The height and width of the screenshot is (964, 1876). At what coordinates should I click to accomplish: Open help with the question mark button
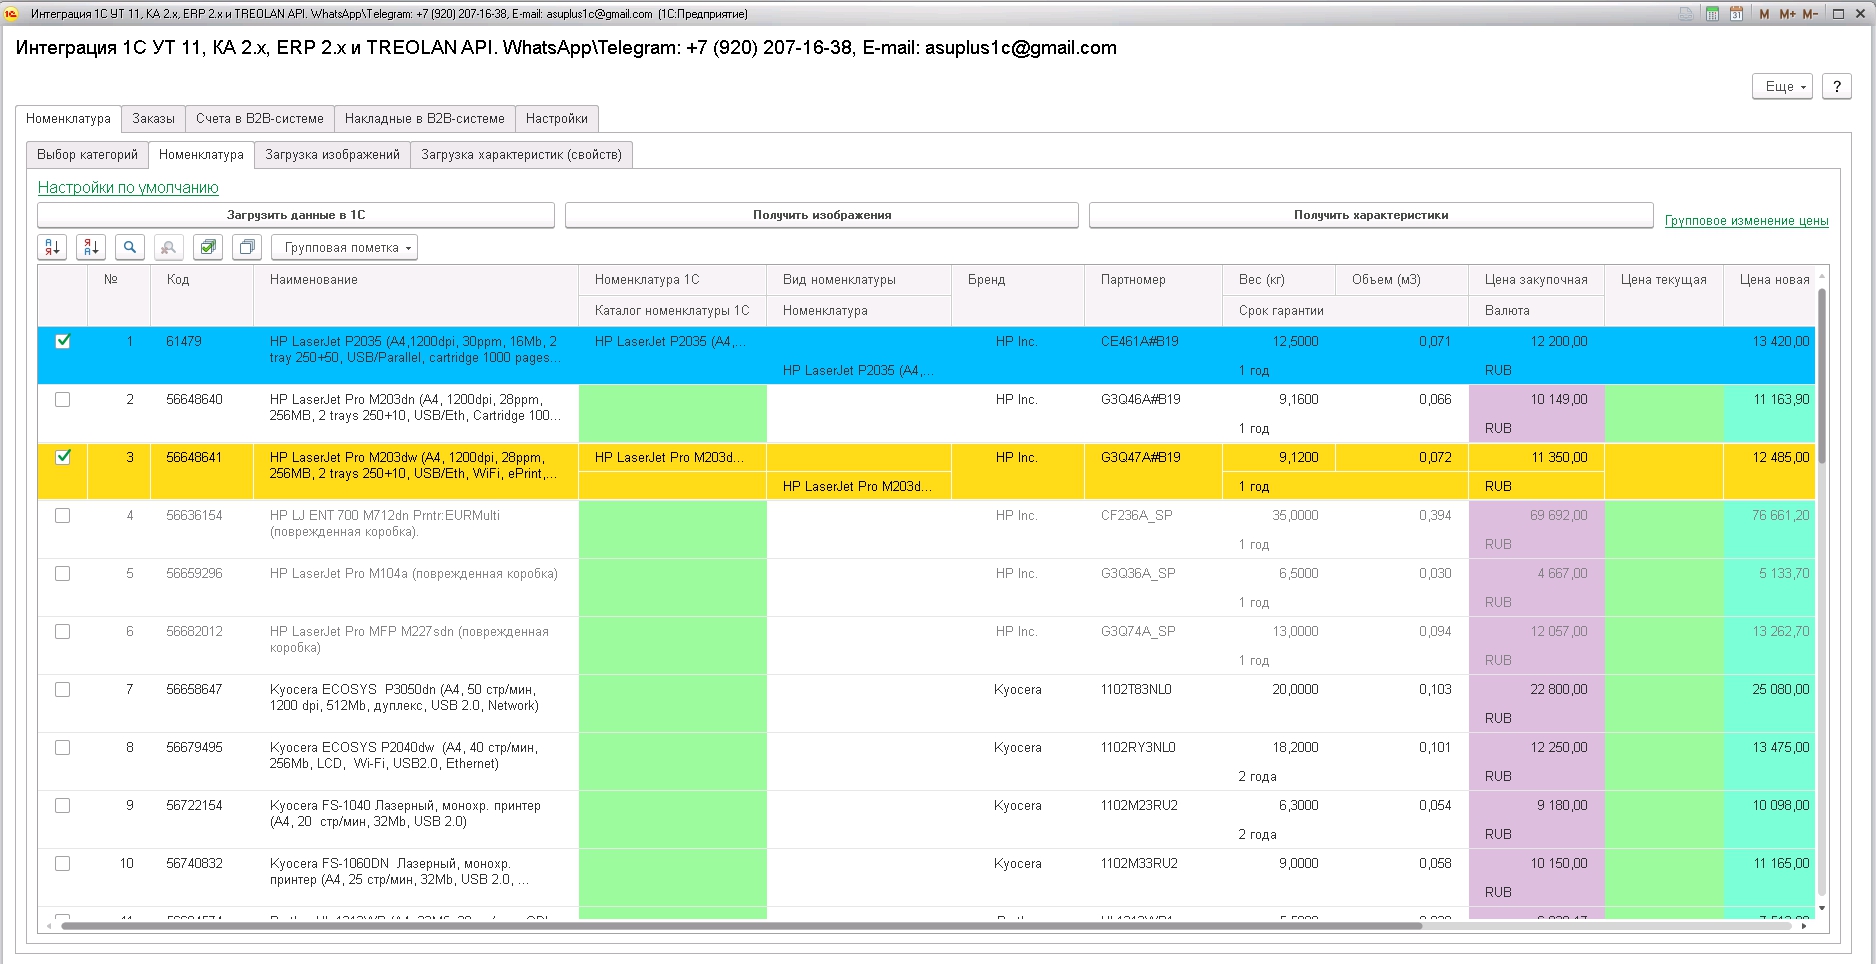(x=1836, y=87)
